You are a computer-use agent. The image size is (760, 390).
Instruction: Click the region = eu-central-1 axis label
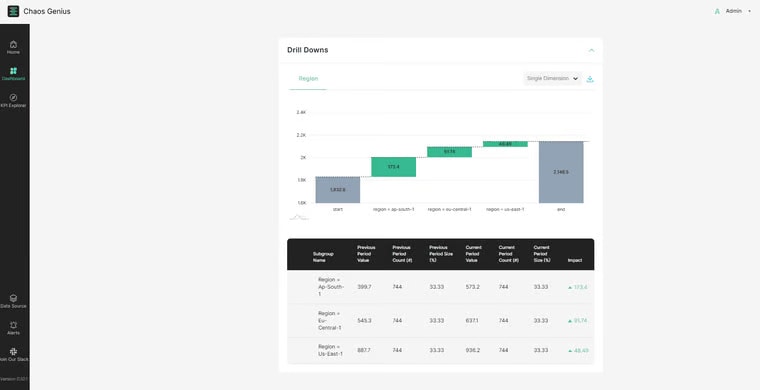point(449,209)
